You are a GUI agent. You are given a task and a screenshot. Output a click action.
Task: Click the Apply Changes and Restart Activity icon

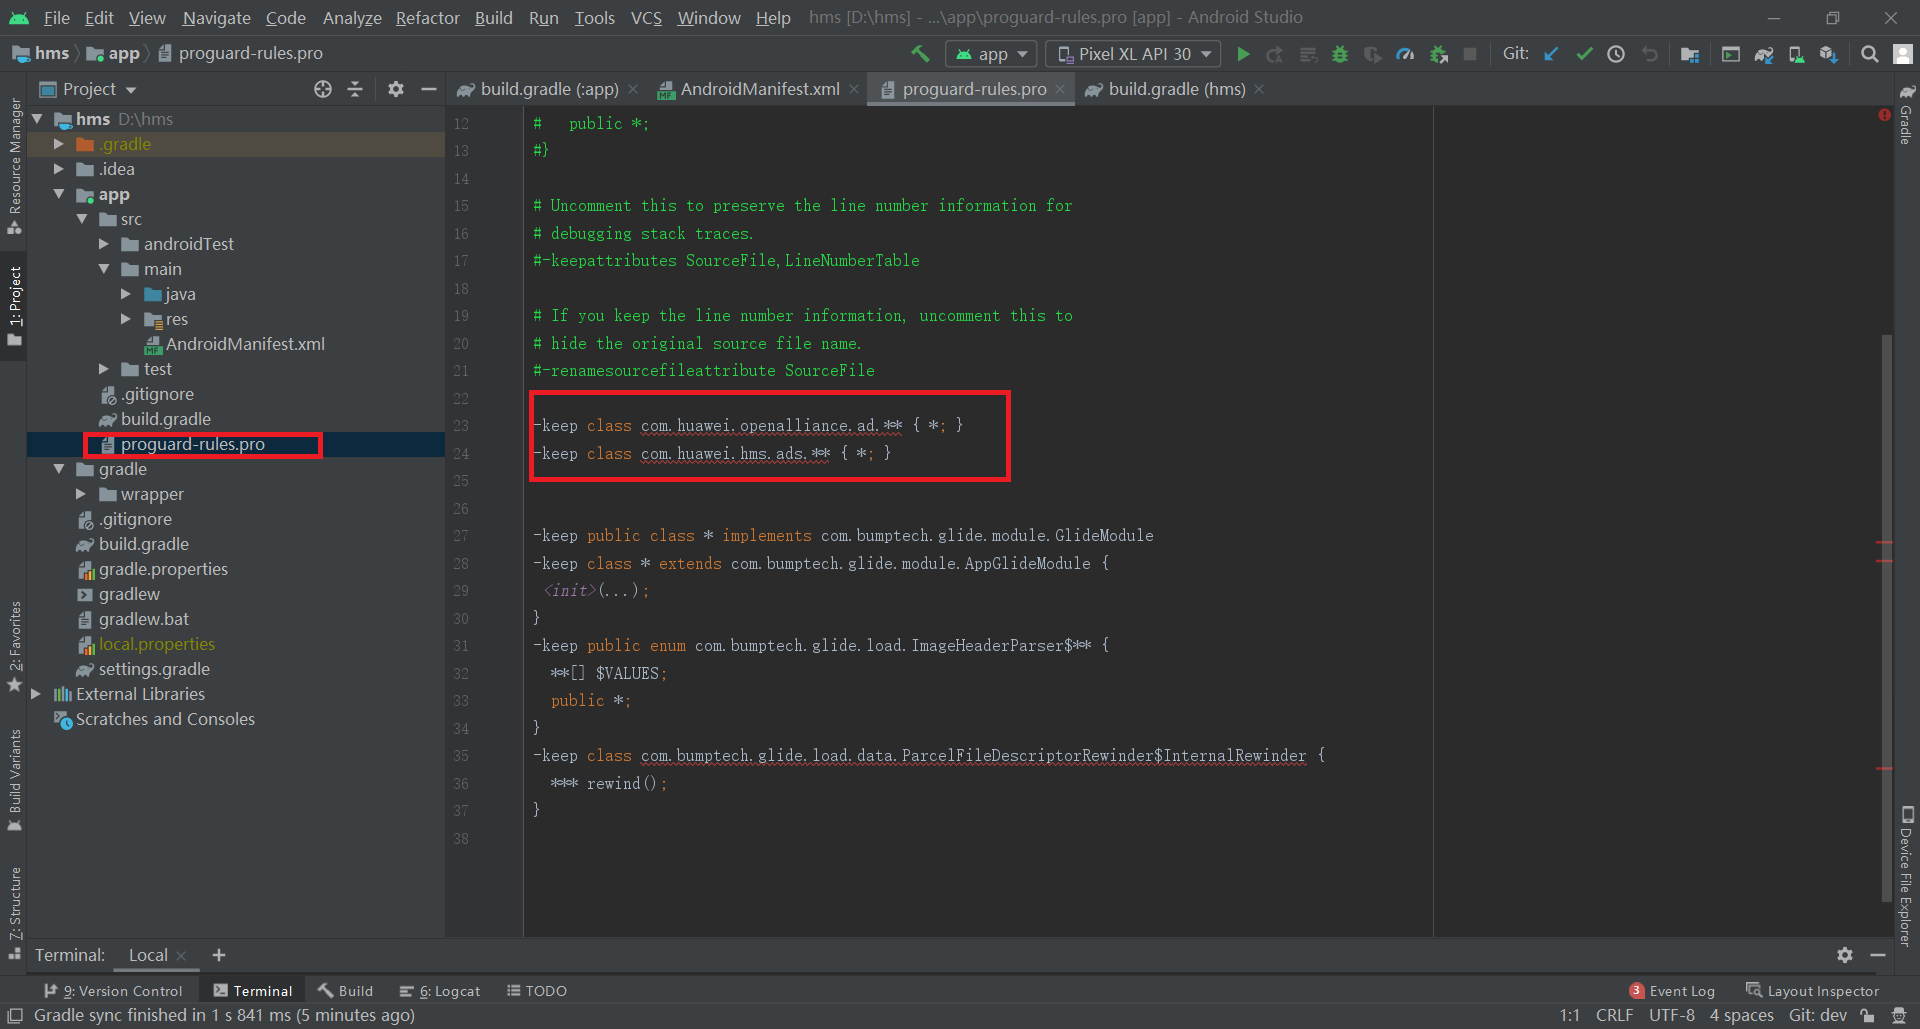(1274, 54)
